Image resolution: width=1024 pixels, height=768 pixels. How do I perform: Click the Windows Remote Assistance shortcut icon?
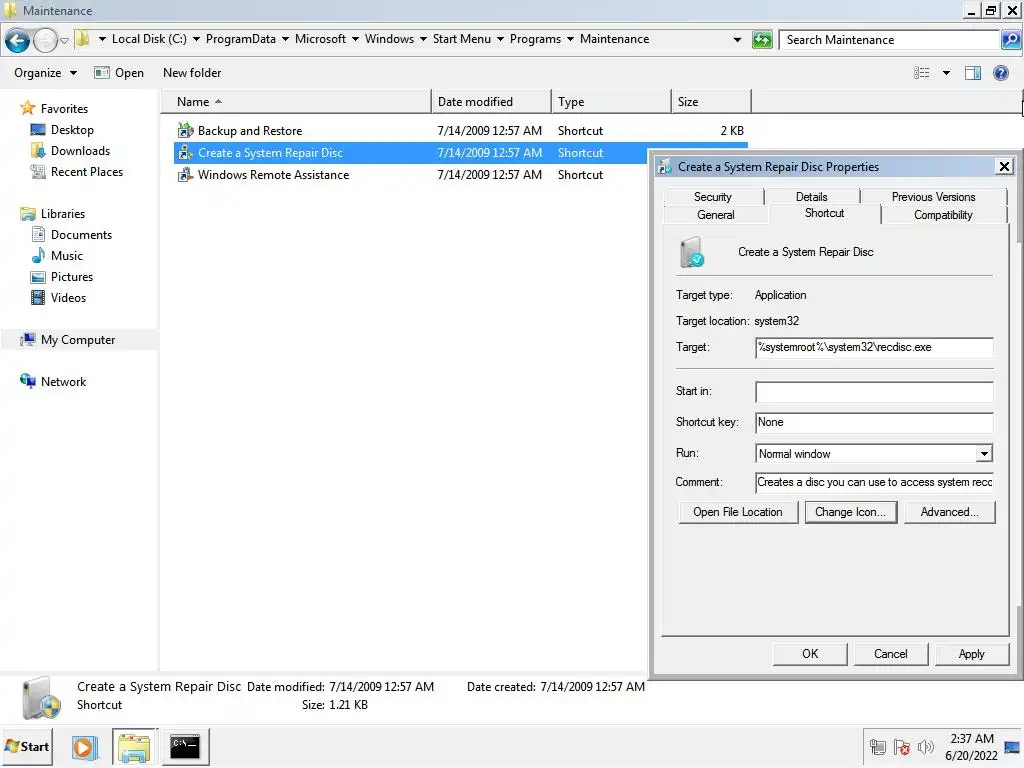[185, 174]
